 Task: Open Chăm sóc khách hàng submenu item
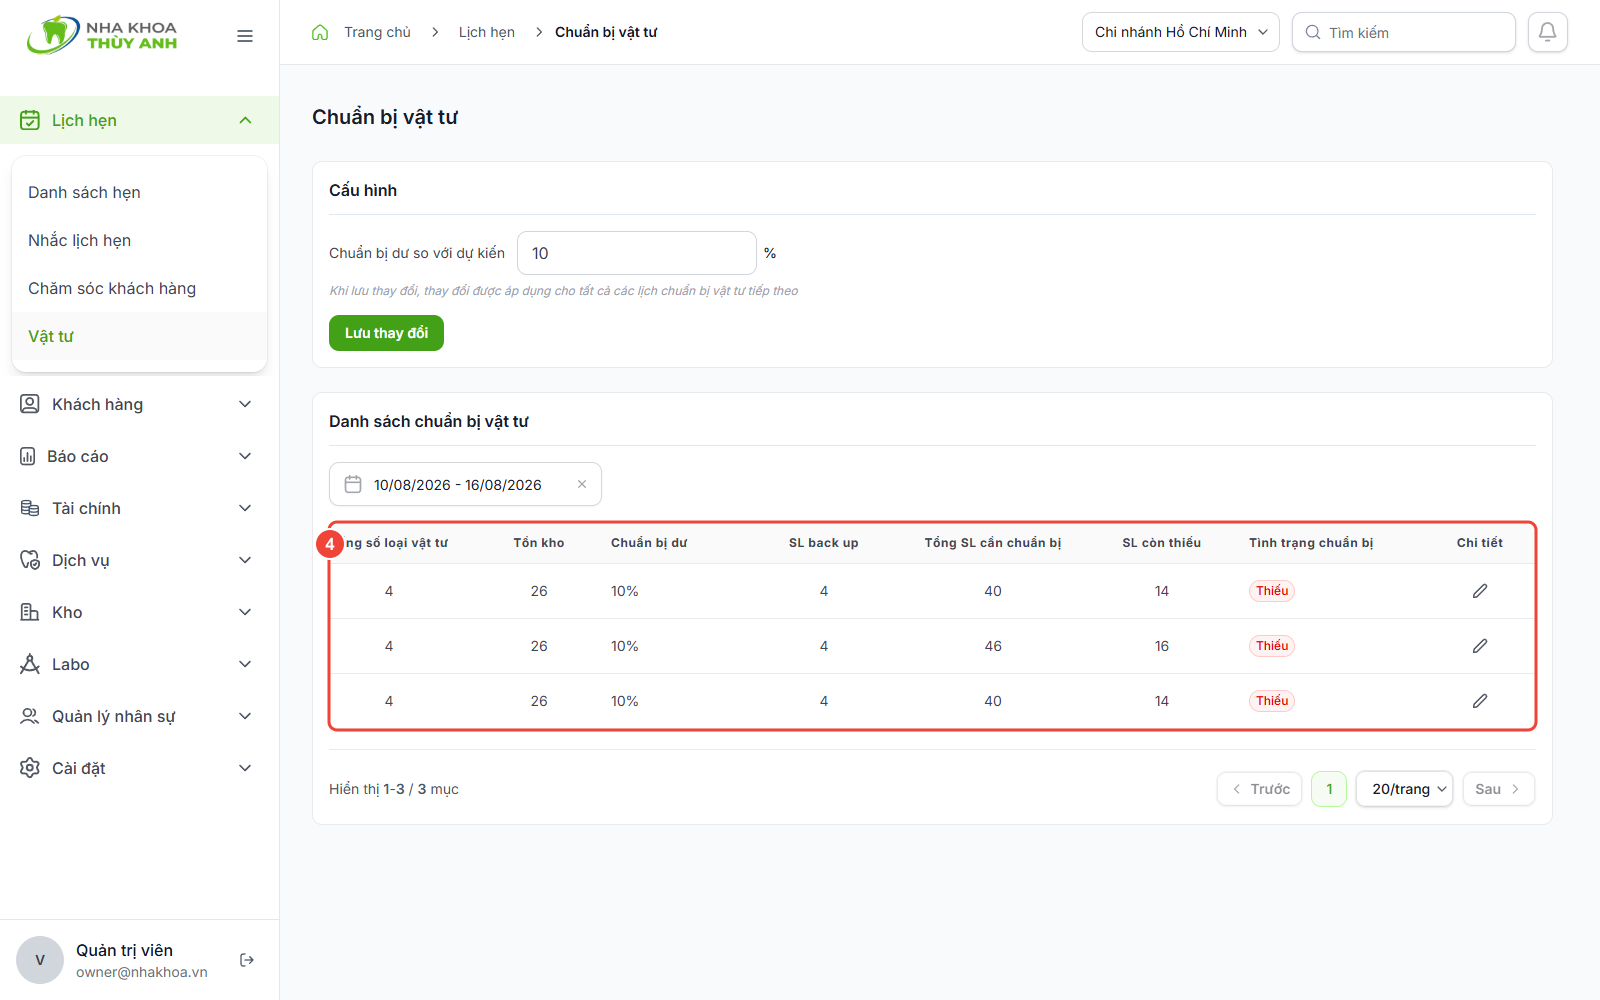coord(139,288)
